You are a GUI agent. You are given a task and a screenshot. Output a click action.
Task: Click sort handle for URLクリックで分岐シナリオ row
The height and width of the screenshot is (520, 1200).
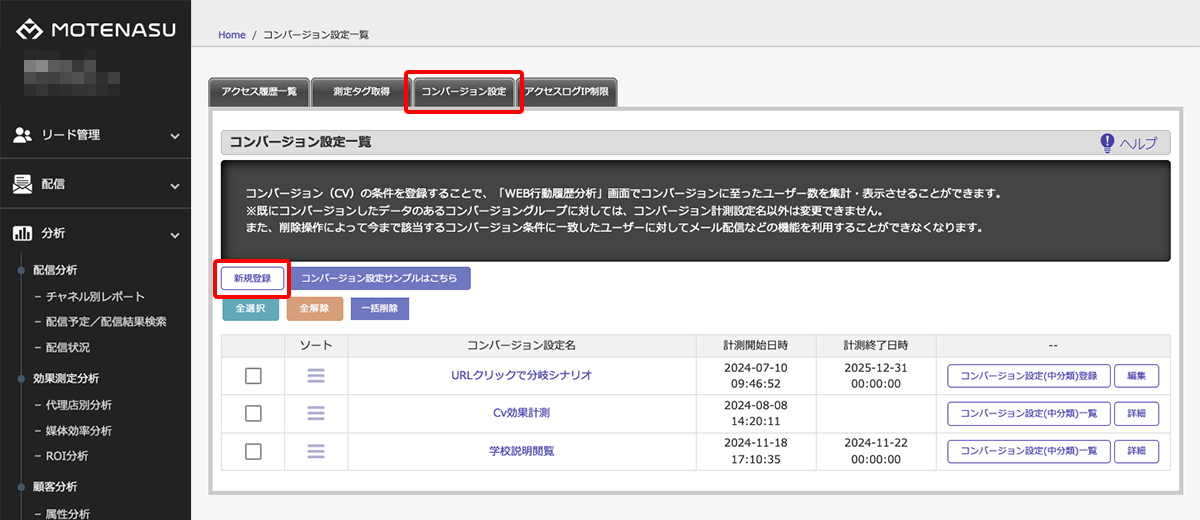click(316, 376)
